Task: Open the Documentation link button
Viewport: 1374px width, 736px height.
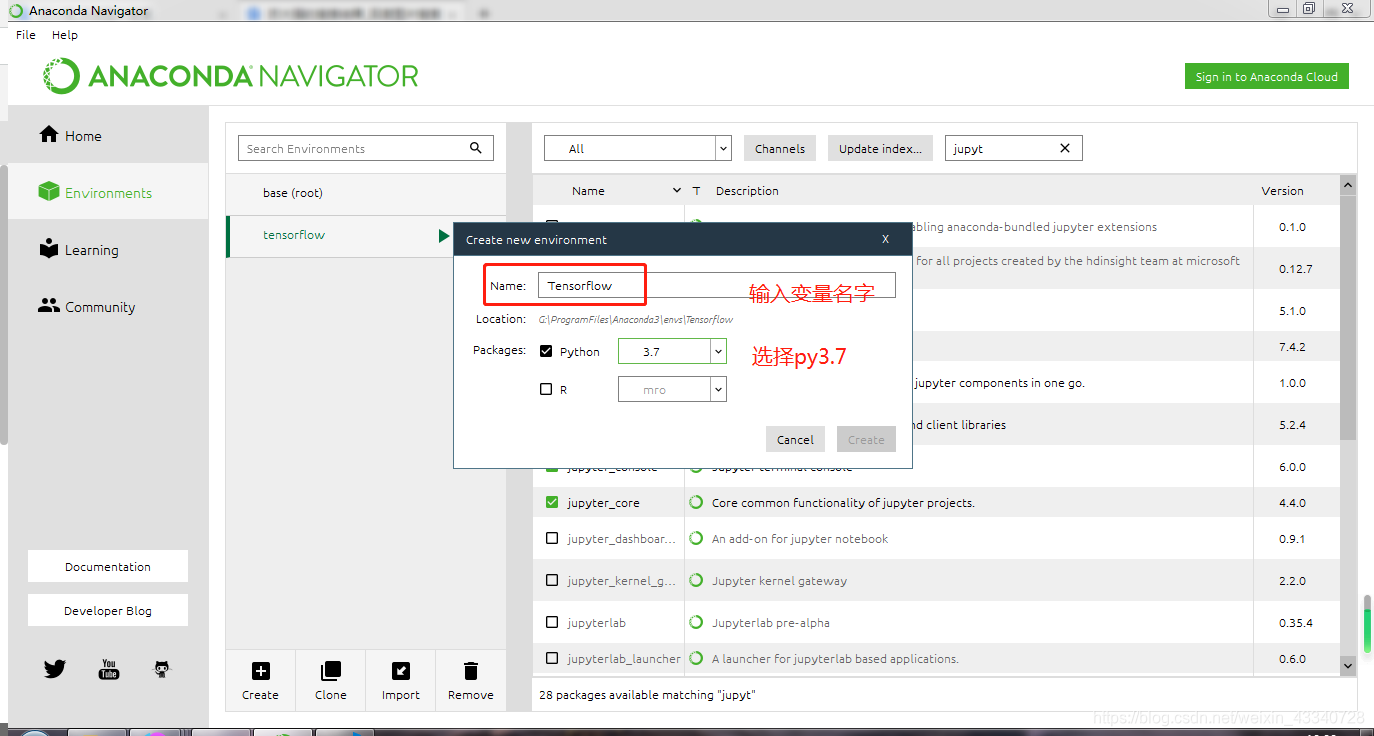Action: [x=108, y=566]
